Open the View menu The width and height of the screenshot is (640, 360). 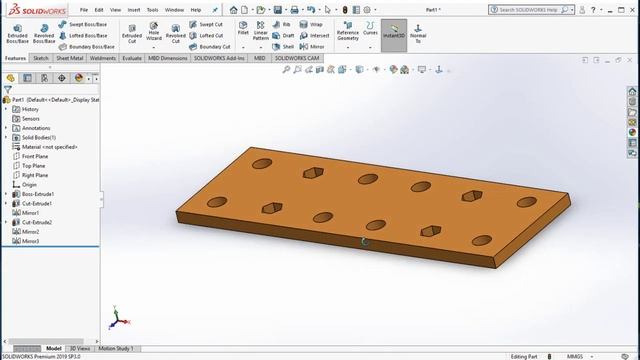point(116,10)
